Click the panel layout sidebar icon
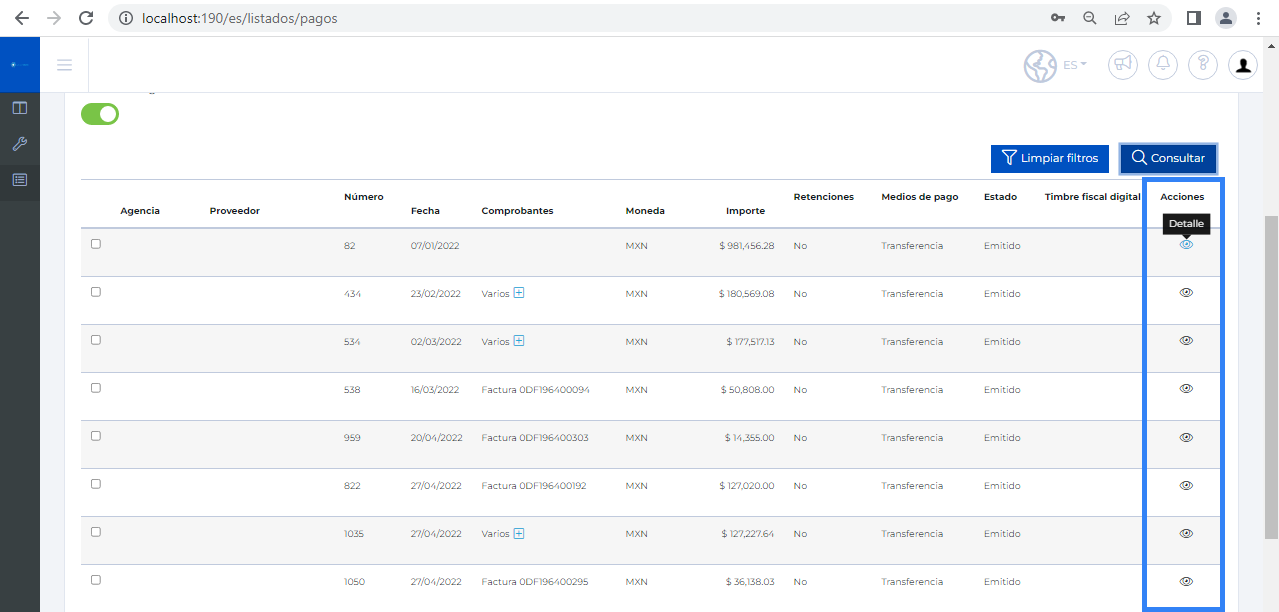The width and height of the screenshot is (1279, 612). [19, 108]
